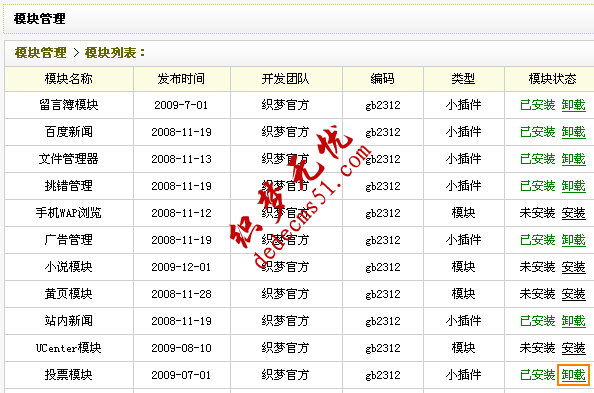The width and height of the screenshot is (594, 393).
Task: Click the date 2008-11-13
Action: (x=181, y=159)
